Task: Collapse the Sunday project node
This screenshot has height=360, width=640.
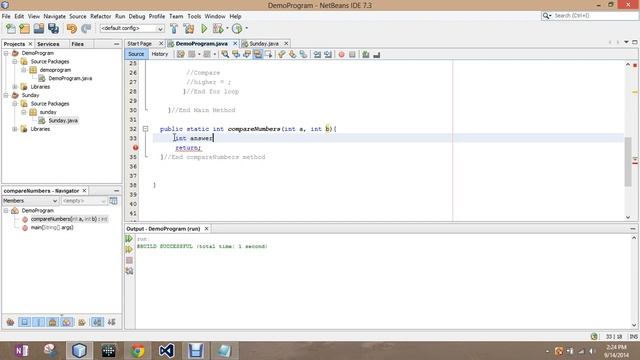Action: pyautogui.click(x=6, y=95)
